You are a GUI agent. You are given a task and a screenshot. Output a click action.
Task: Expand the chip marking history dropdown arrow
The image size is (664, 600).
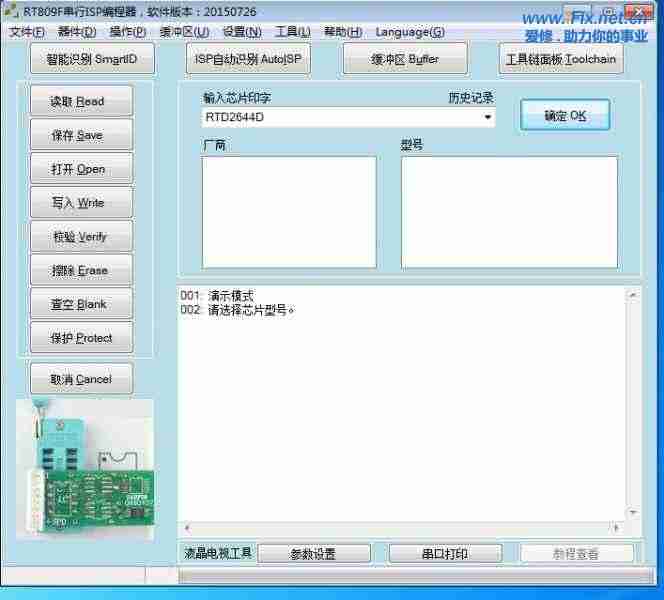(x=488, y=117)
